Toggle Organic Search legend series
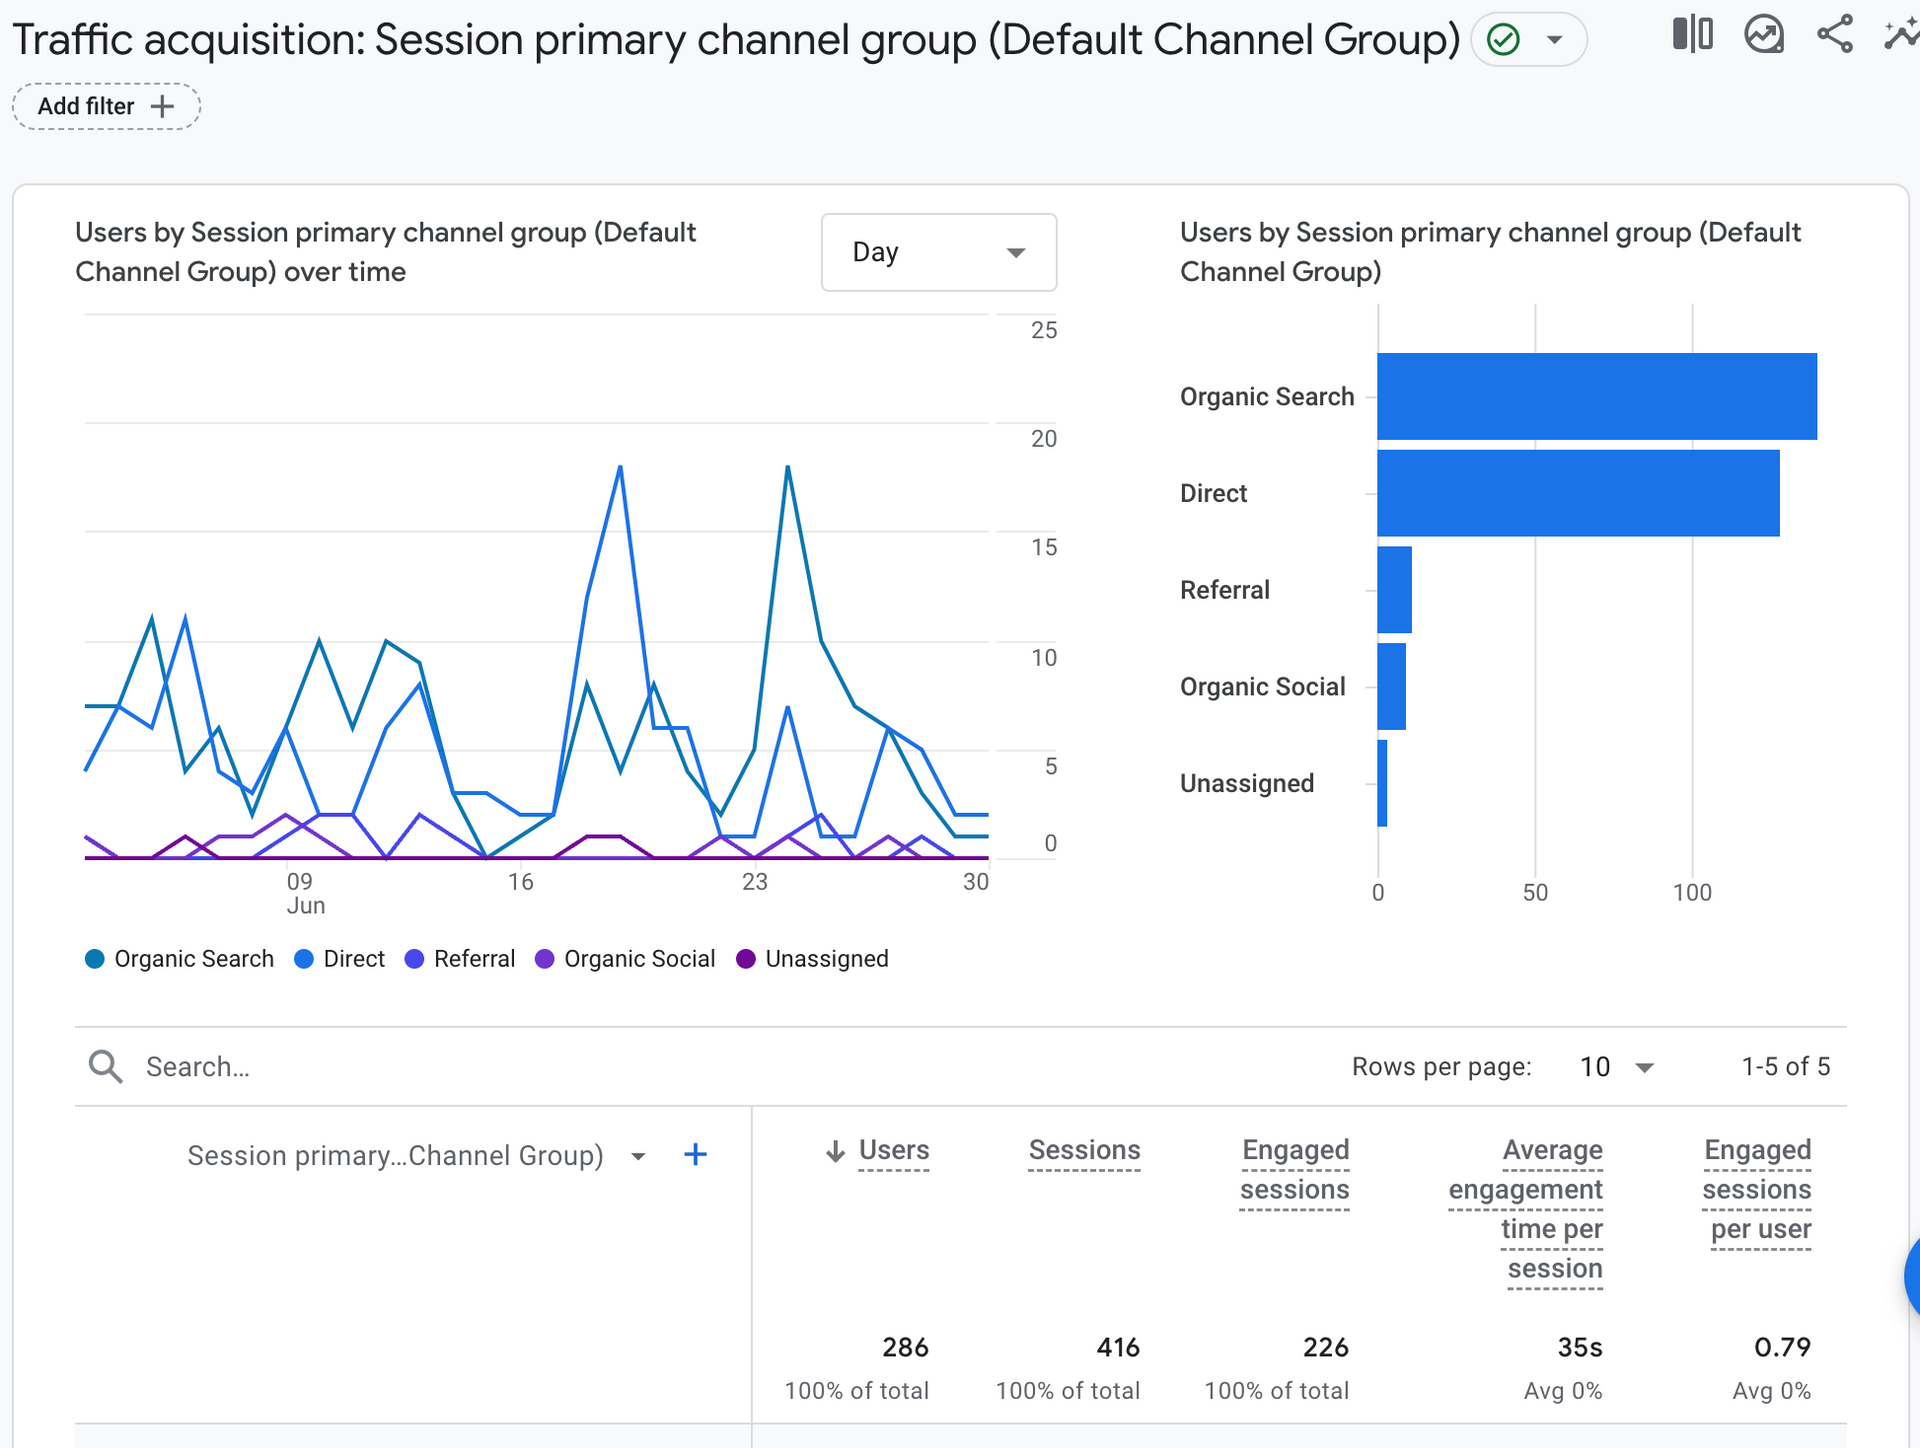 coord(180,959)
